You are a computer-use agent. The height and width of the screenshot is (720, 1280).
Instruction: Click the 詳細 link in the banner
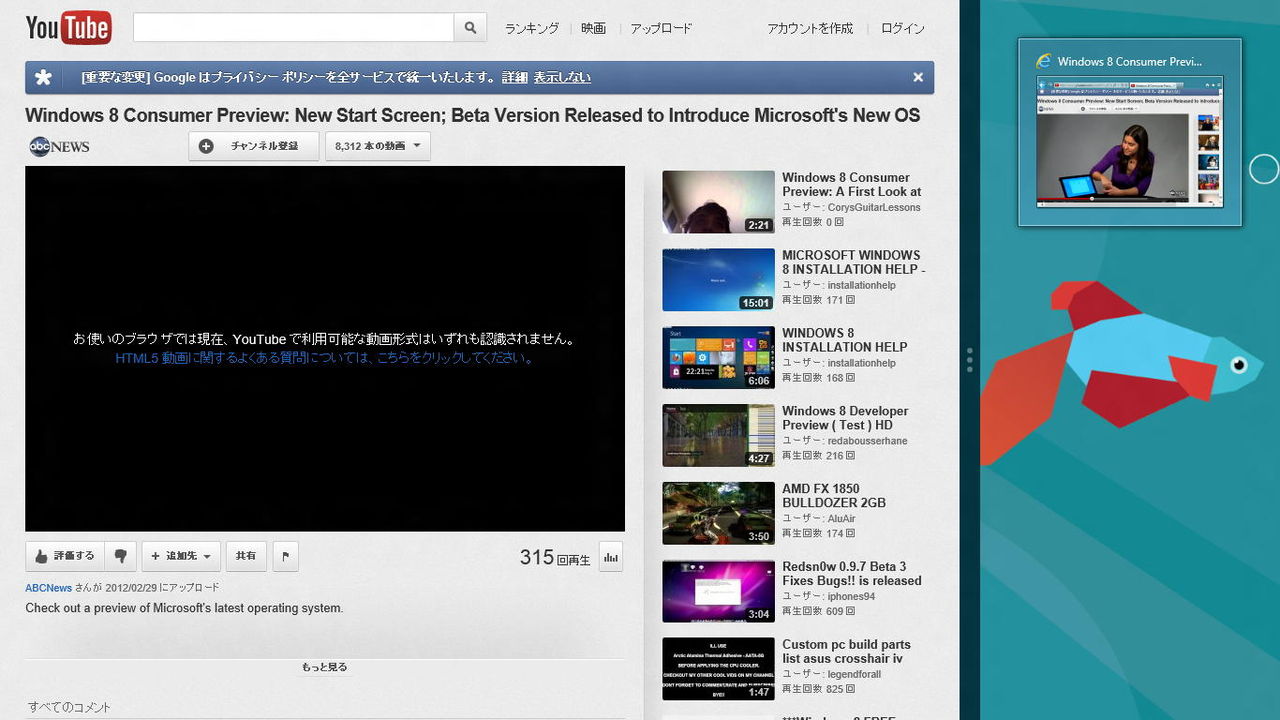pyautogui.click(x=514, y=77)
